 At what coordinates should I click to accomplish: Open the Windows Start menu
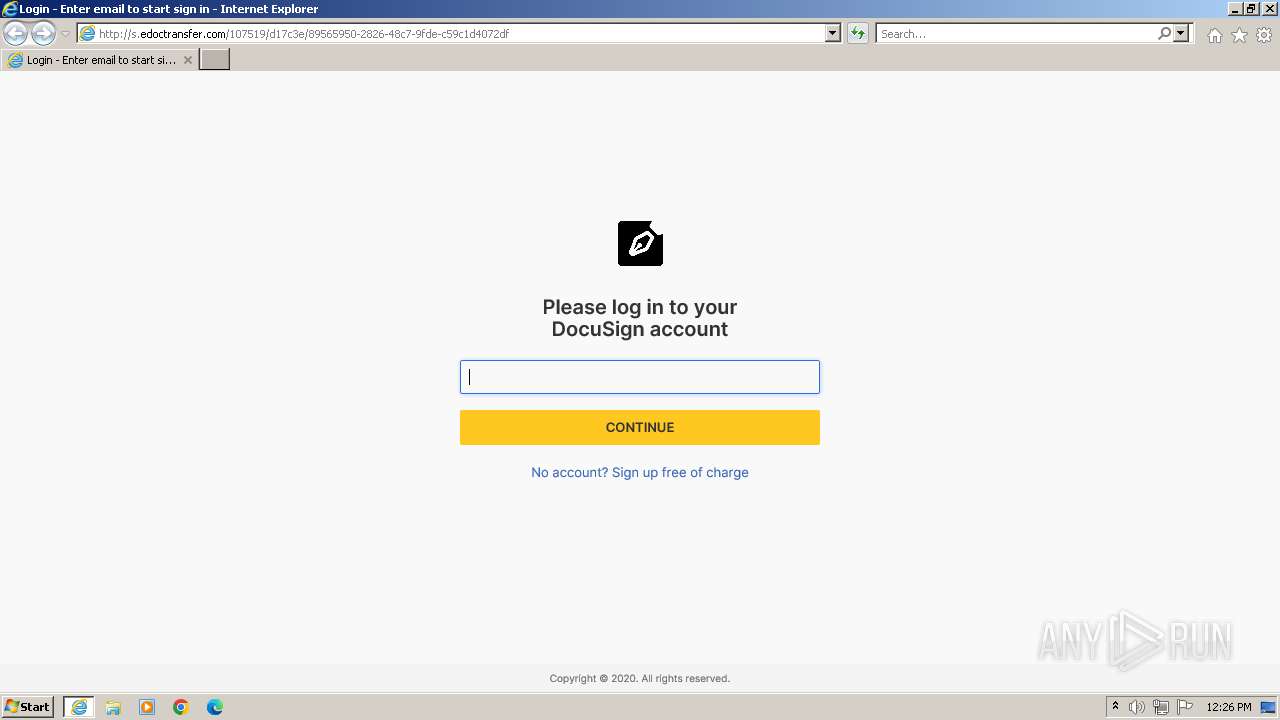tap(28, 707)
